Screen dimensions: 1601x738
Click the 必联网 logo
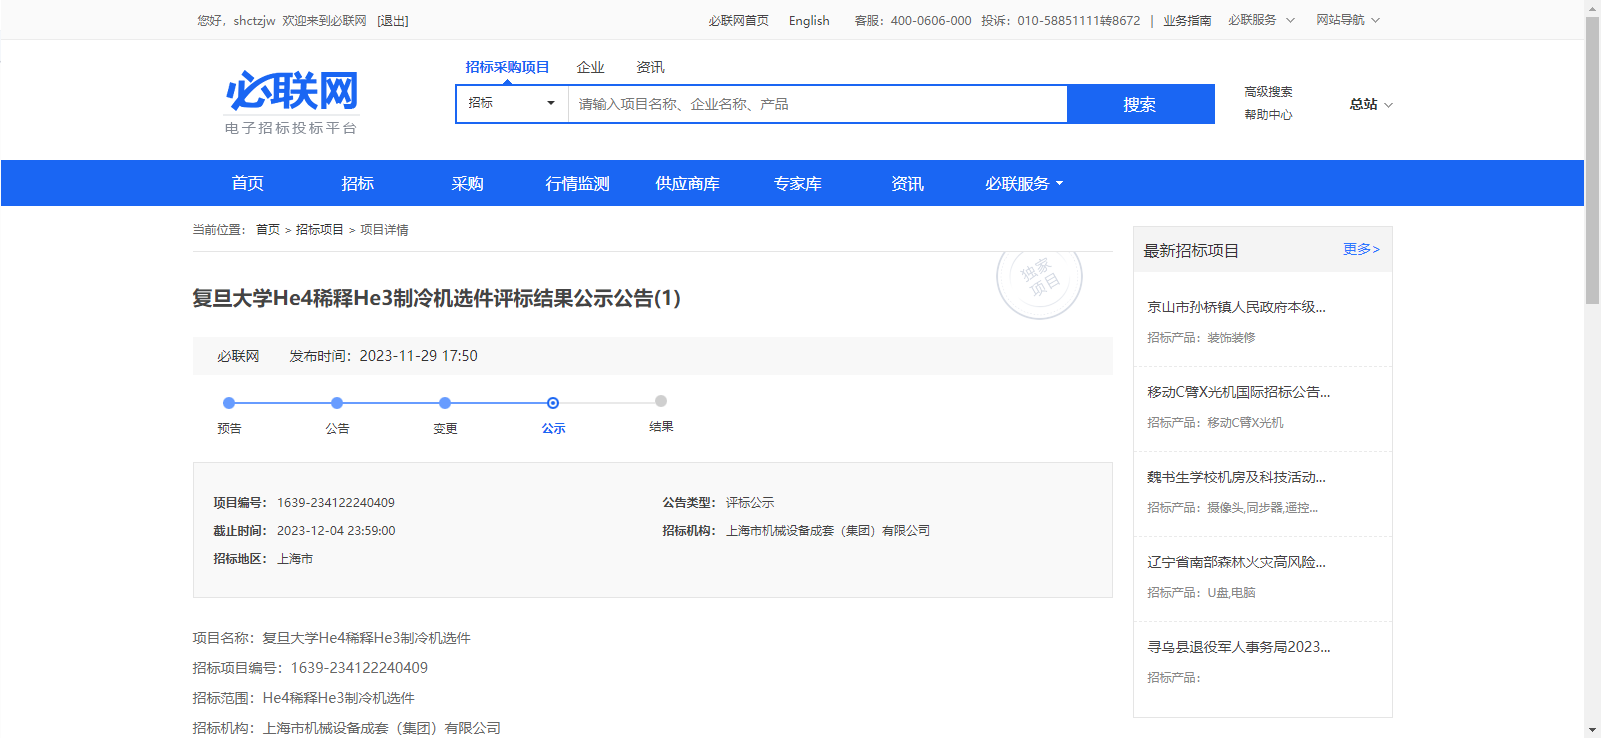[291, 101]
